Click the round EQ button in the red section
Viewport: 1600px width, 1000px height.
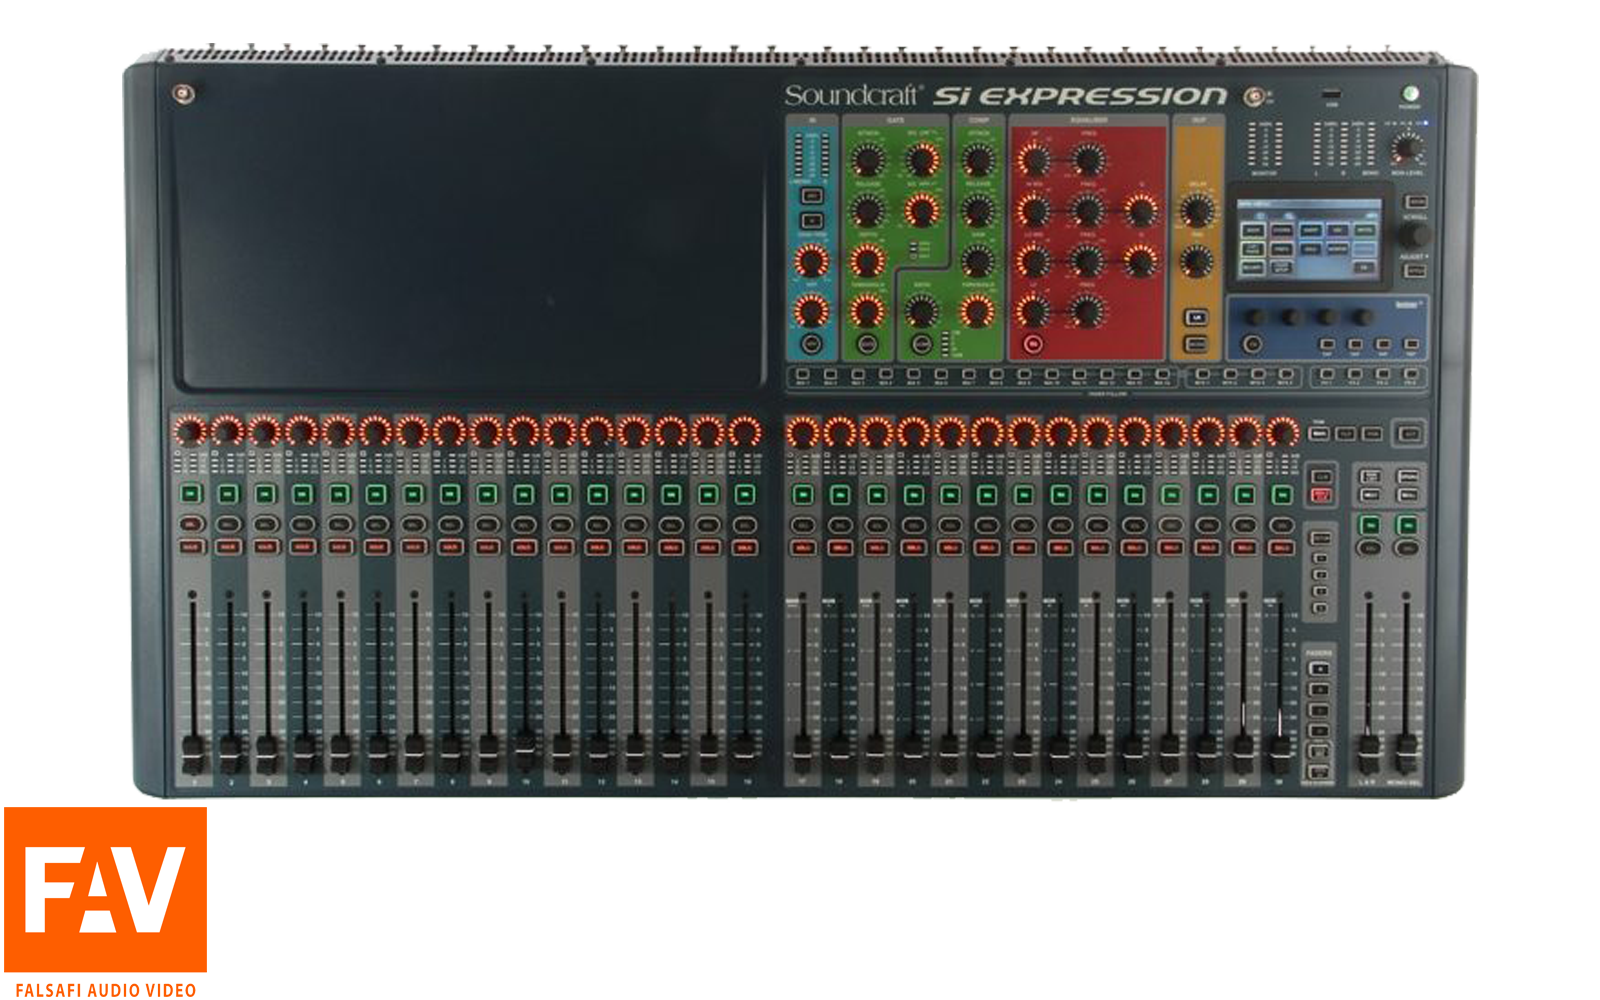tap(1034, 344)
